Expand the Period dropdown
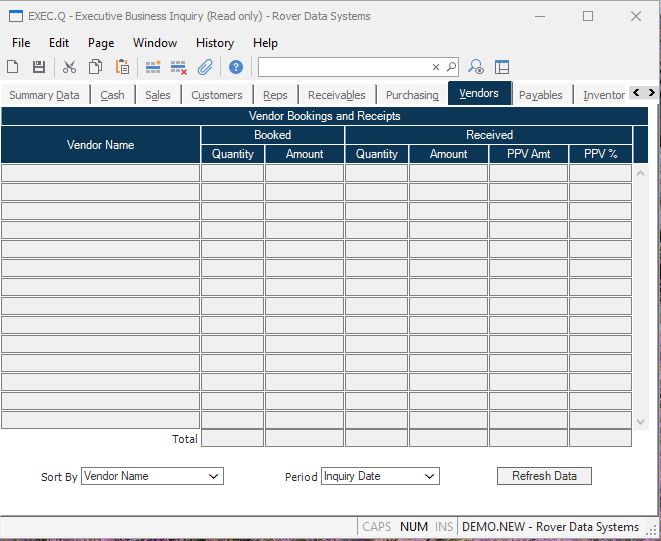This screenshot has height=541, width=661. (x=430, y=477)
